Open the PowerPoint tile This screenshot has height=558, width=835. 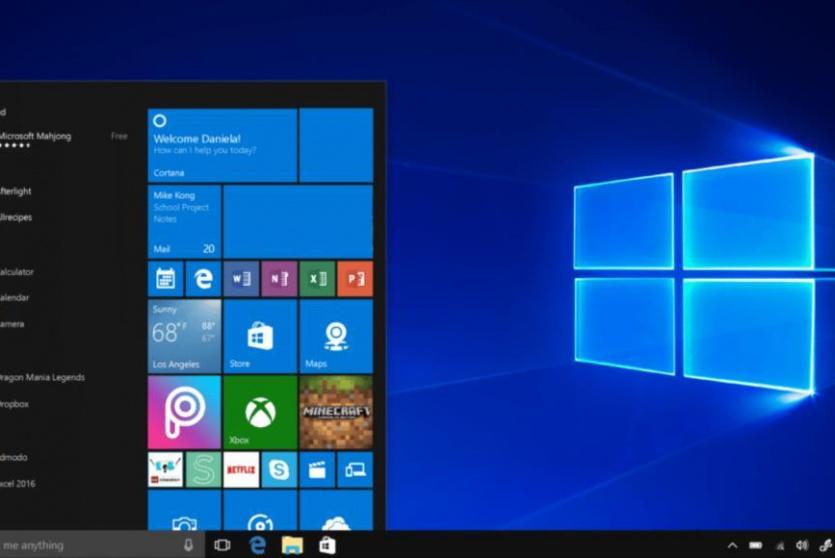[x=355, y=279]
